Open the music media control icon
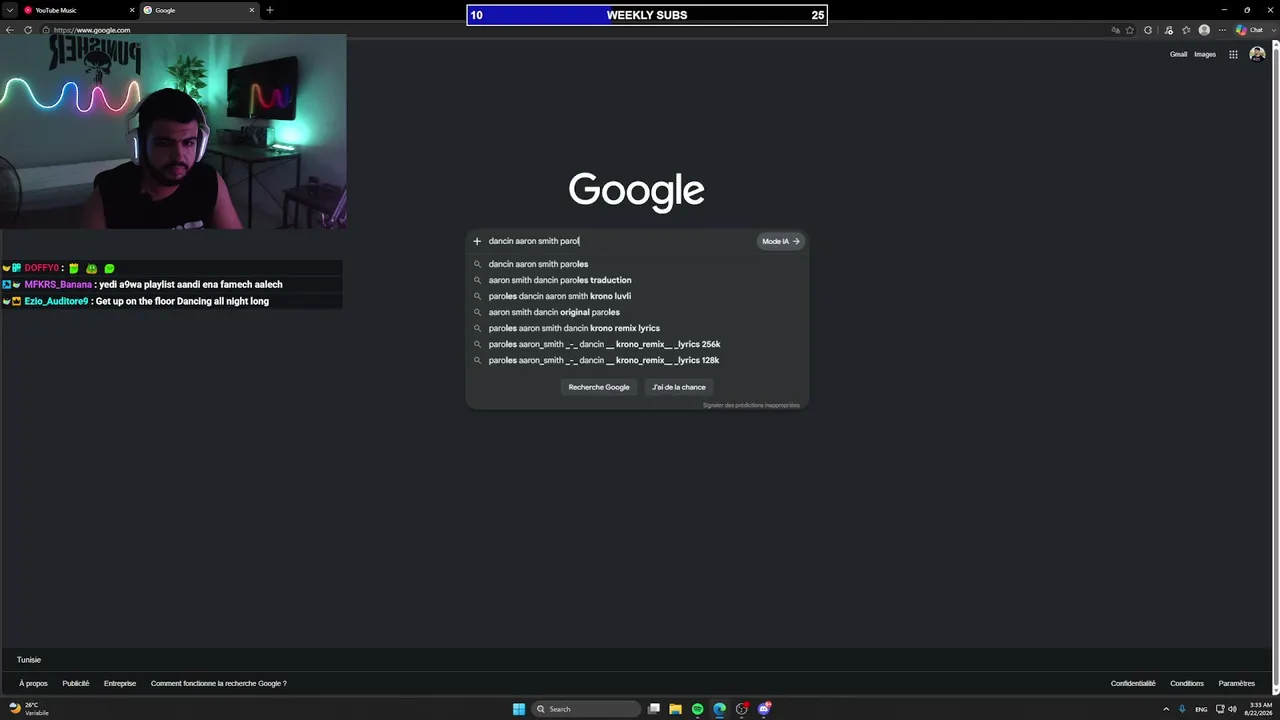The image size is (1280, 720). pyautogui.click(x=1168, y=30)
